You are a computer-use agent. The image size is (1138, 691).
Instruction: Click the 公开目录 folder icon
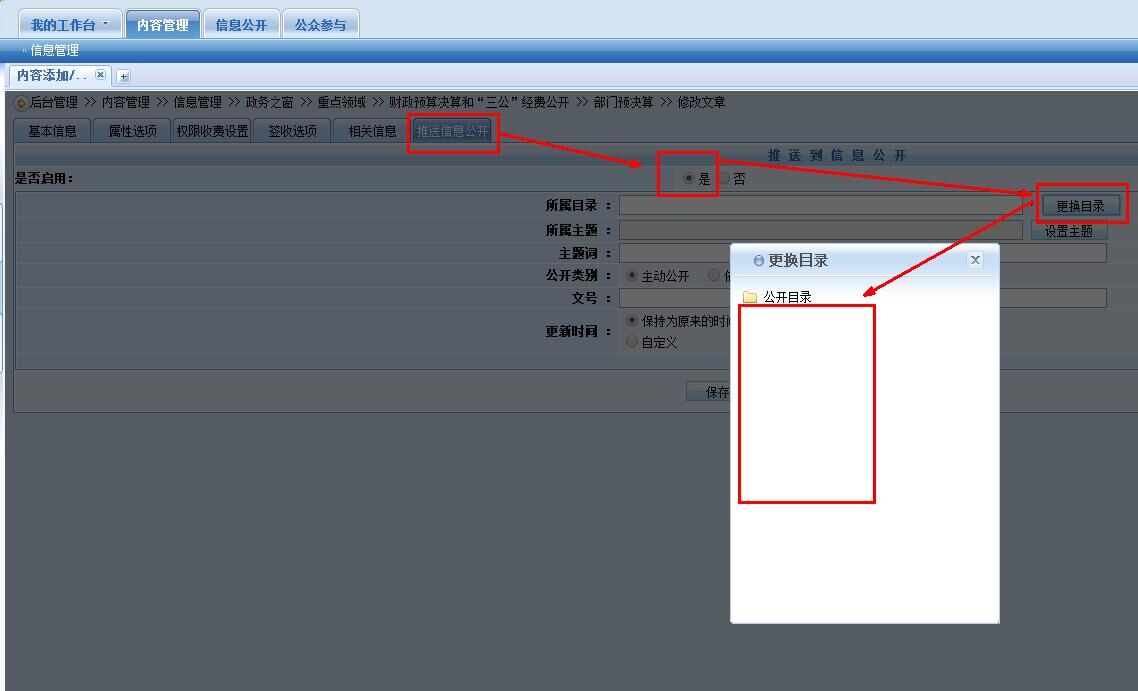[x=750, y=297]
